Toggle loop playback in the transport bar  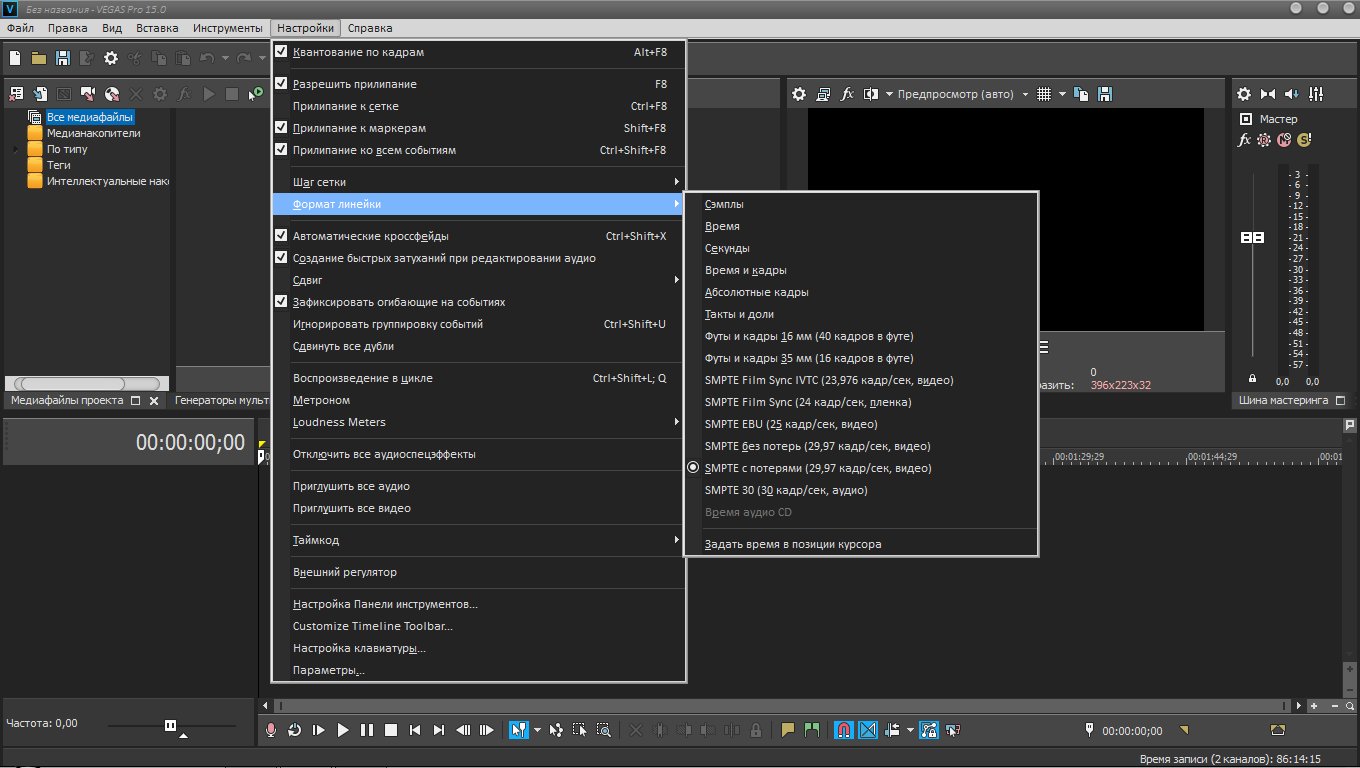coord(295,730)
